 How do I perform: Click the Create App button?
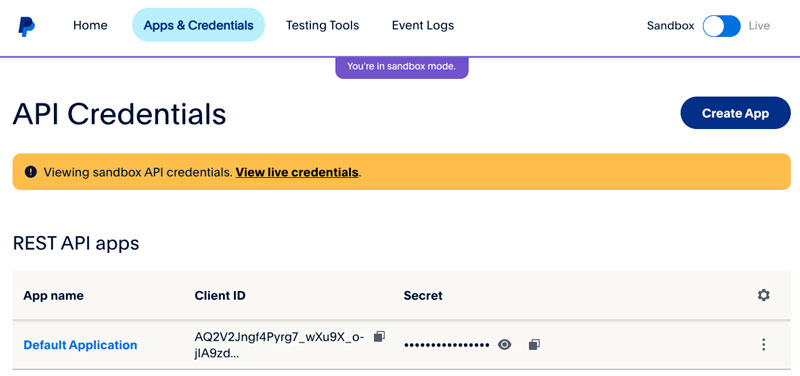point(735,113)
